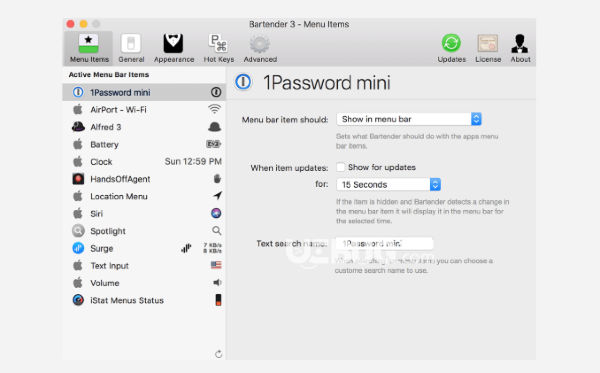Select the Volume item row
Viewport: 600px width, 373px height.
[144, 283]
